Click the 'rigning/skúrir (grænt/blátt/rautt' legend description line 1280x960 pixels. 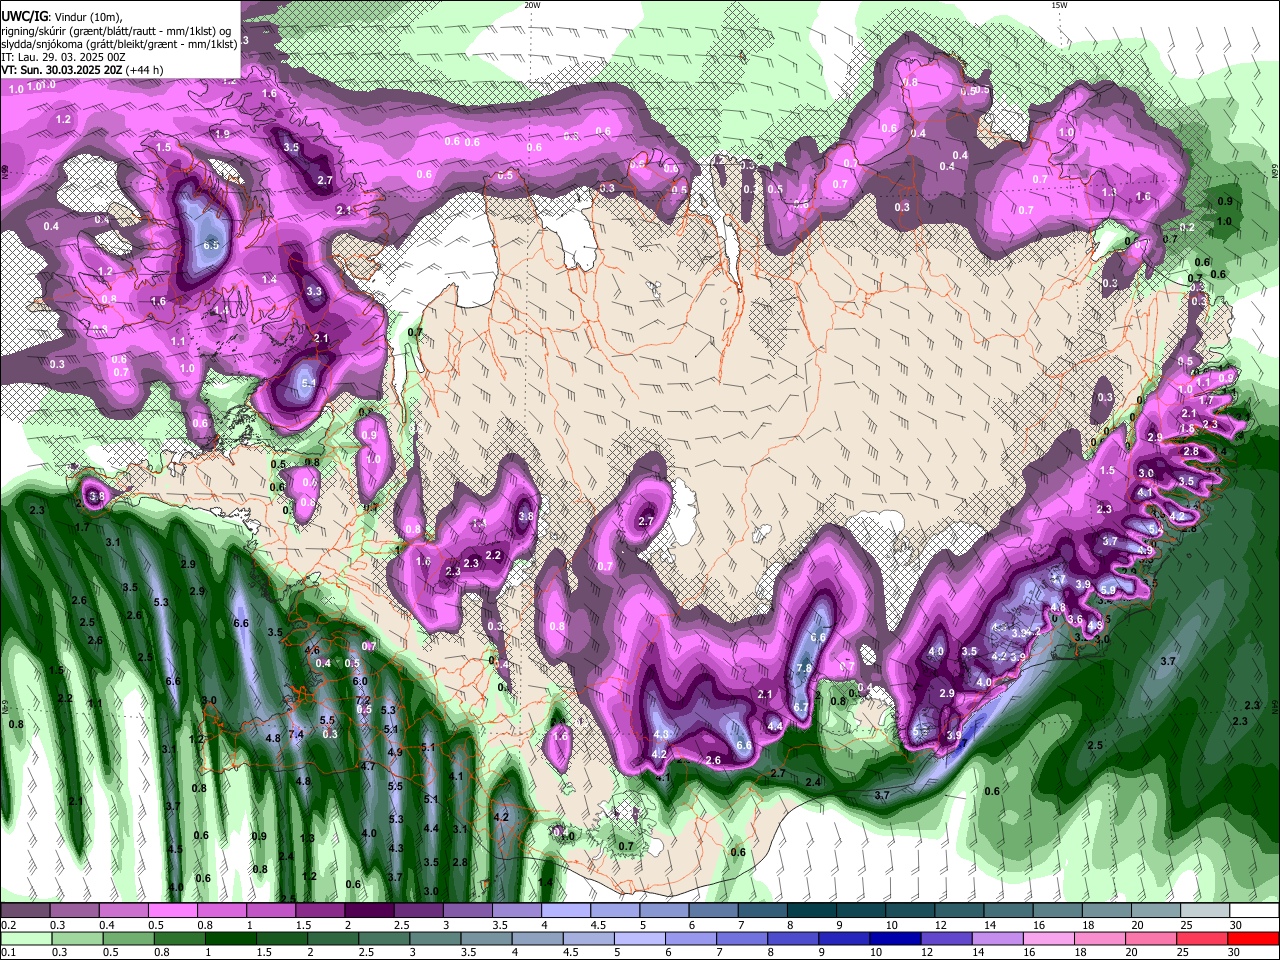coord(115,30)
